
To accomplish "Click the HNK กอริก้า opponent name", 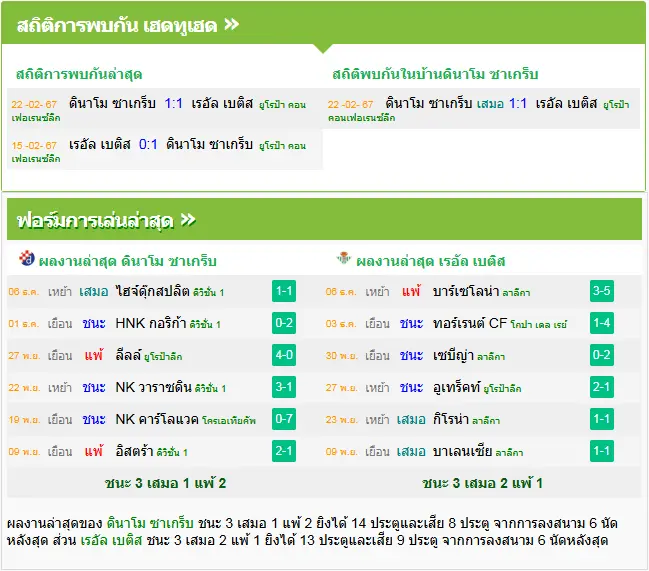I will tap(151, 323).
